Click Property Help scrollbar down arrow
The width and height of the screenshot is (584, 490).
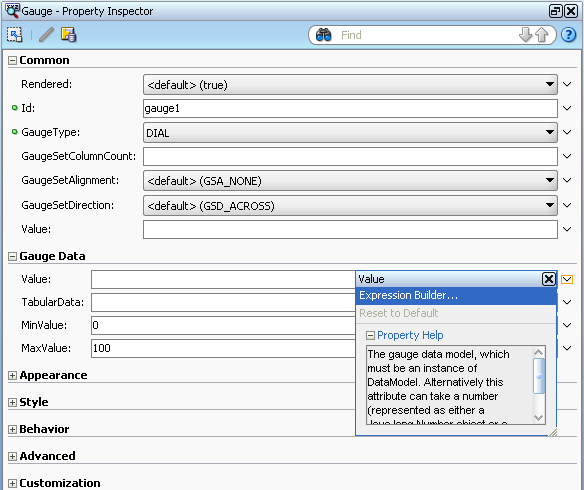tap(539, 417)
